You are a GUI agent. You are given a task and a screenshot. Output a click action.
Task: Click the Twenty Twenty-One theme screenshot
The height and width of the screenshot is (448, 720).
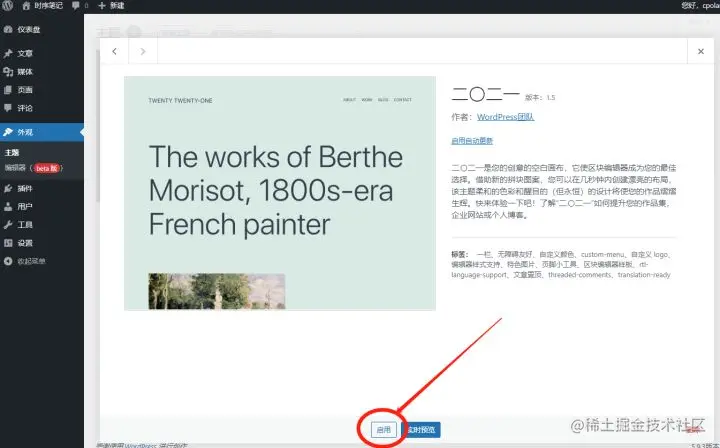(x=280, y=193)
